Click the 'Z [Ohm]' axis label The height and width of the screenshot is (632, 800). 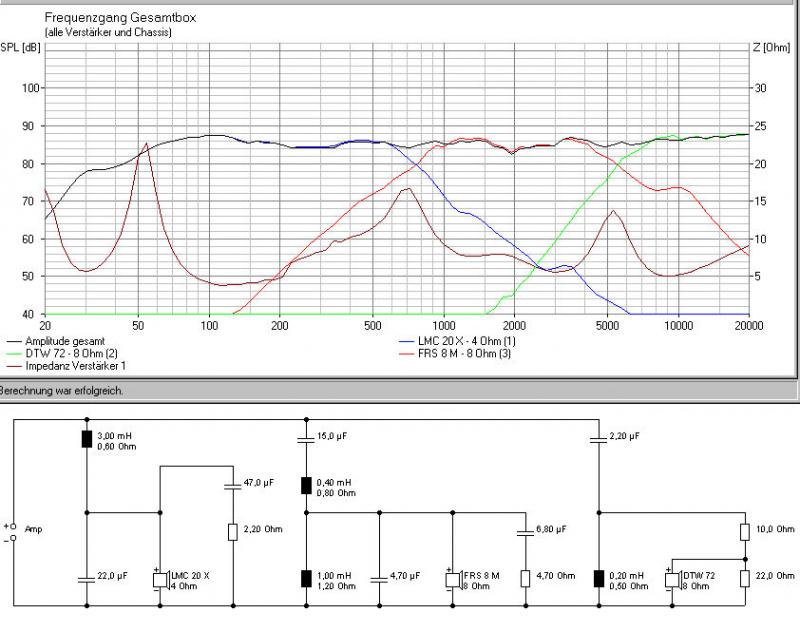[x=771, y=47]
